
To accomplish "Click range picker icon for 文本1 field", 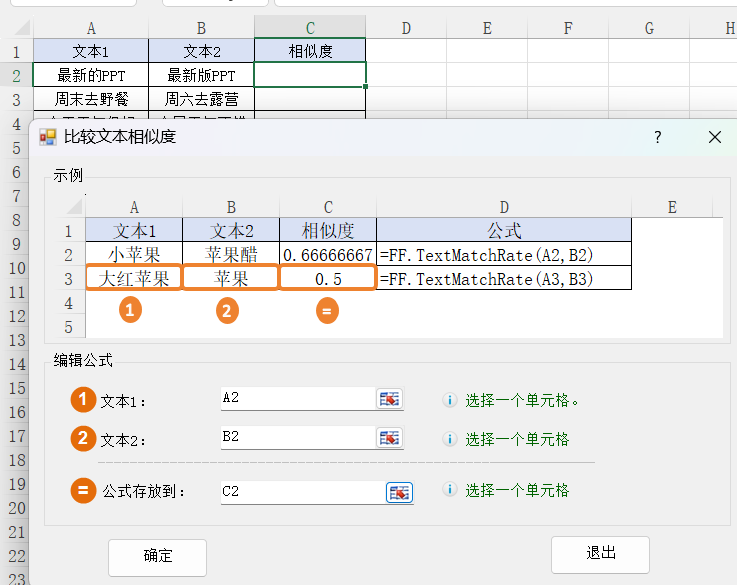I will point(389,399).
